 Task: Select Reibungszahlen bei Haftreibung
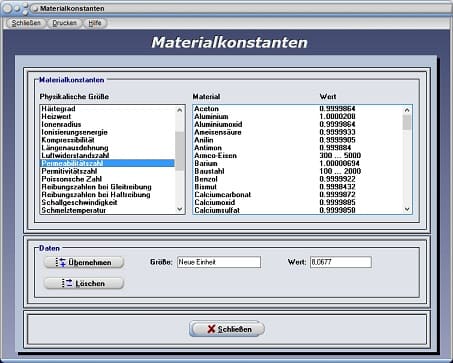[107, 195]
